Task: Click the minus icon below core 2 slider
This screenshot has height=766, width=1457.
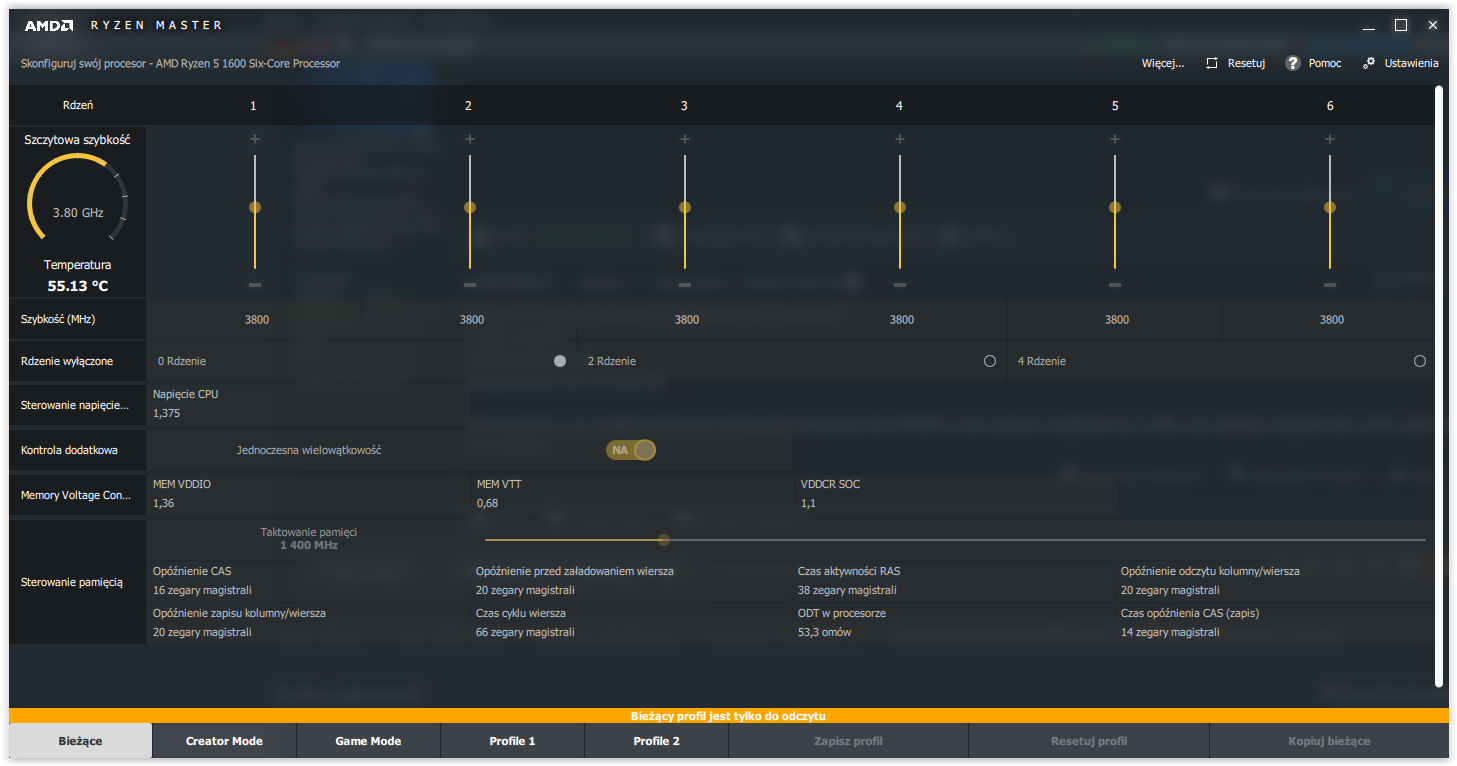Action: [470, 285]
